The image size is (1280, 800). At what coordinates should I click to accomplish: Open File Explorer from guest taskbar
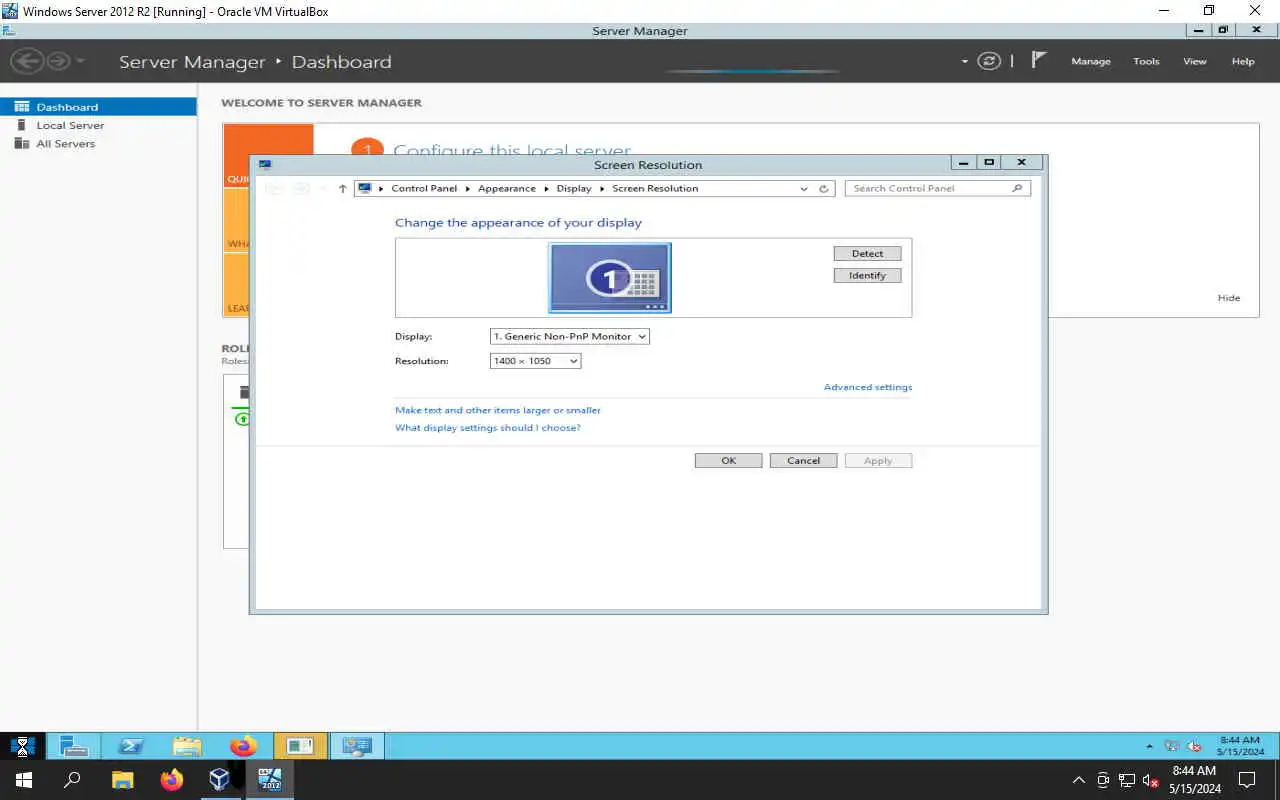[x=187, y=746]
